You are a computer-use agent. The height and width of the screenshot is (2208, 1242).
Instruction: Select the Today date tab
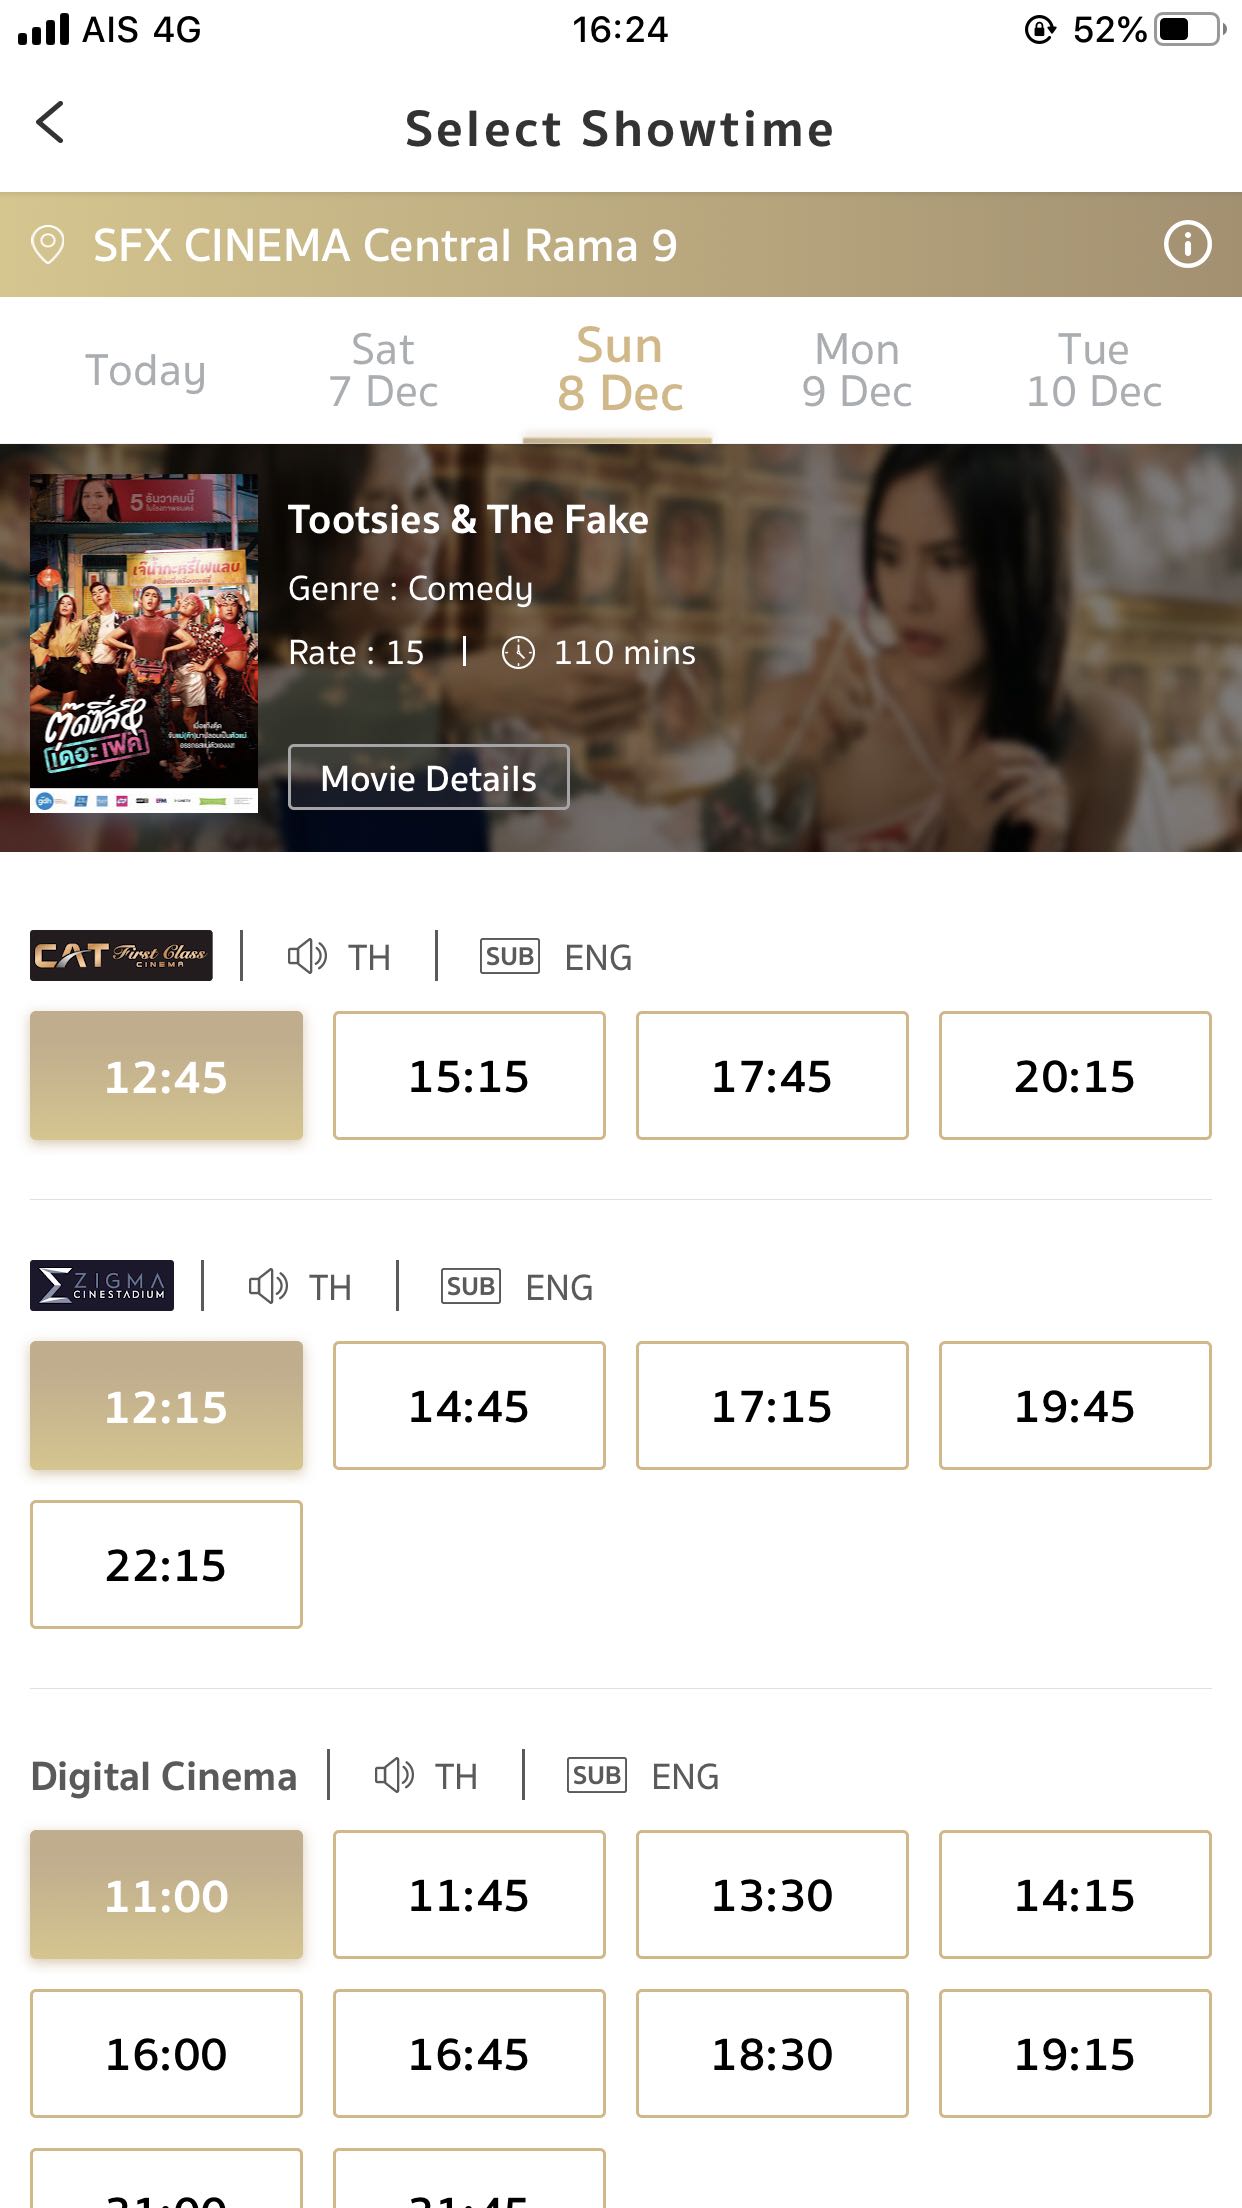click(x=146, y=370)
